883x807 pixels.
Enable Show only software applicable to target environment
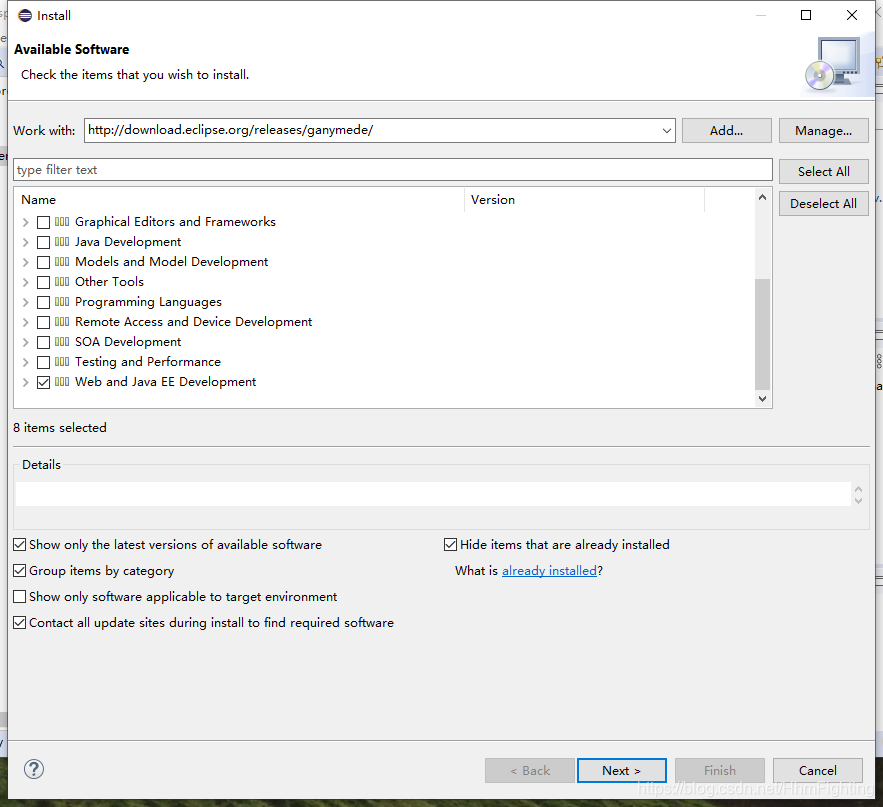20,596
